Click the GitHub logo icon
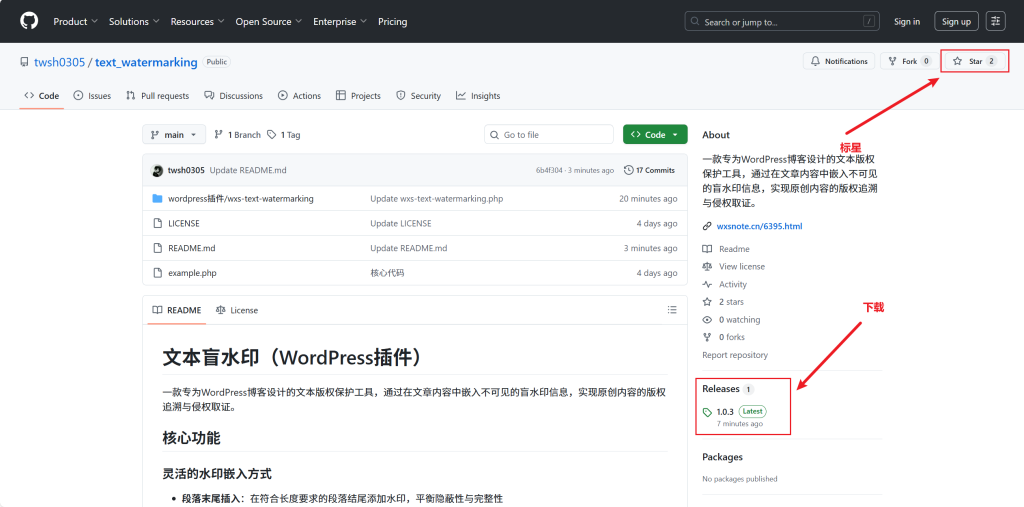This screenshot has height=507, width=1024. tap(29, 21)
